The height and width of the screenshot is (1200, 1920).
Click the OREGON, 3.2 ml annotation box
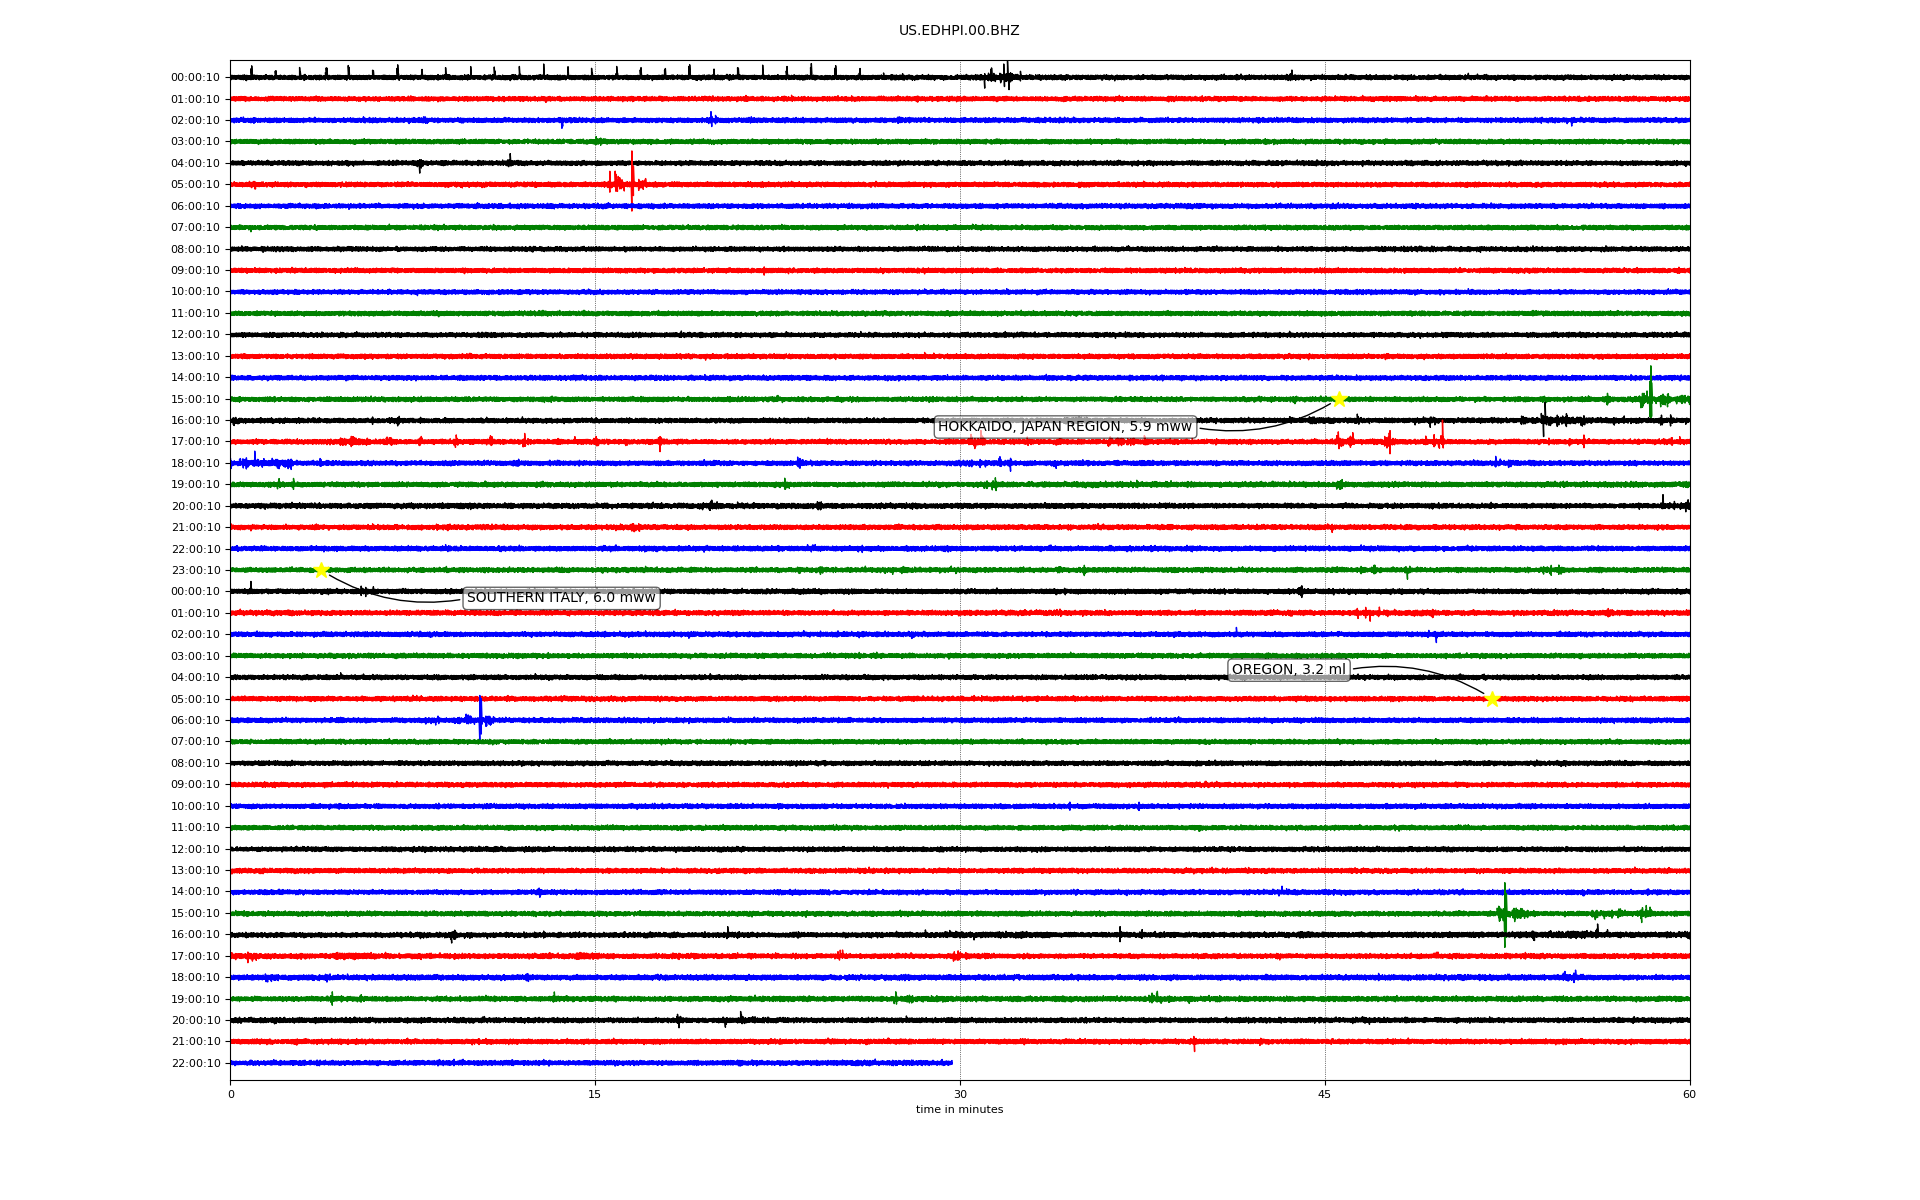pyautogui.click(x=1288, y=670)
